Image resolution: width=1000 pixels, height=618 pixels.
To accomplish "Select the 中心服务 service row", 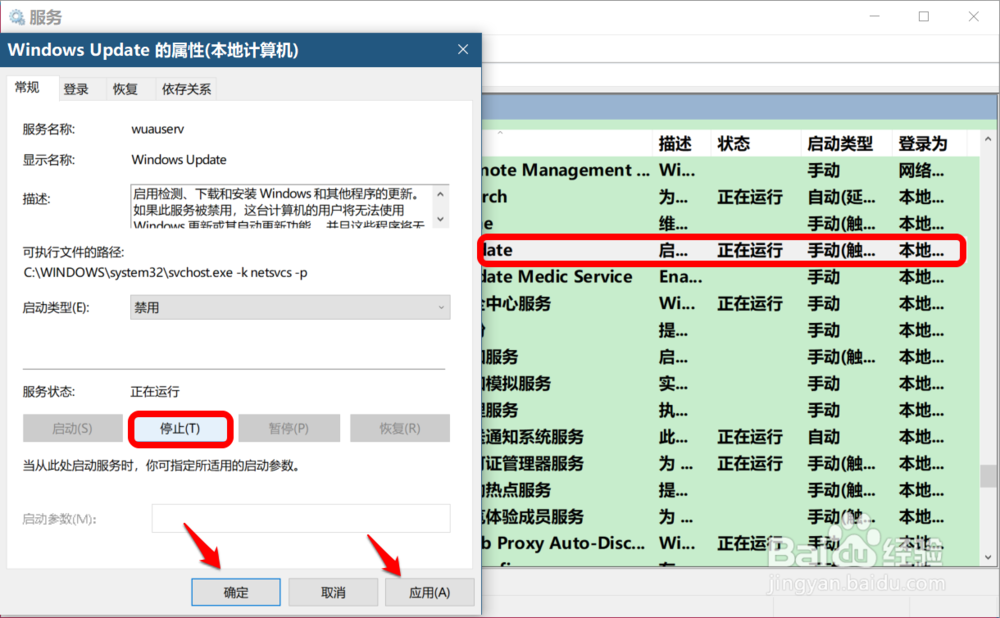I will [730, 304].
